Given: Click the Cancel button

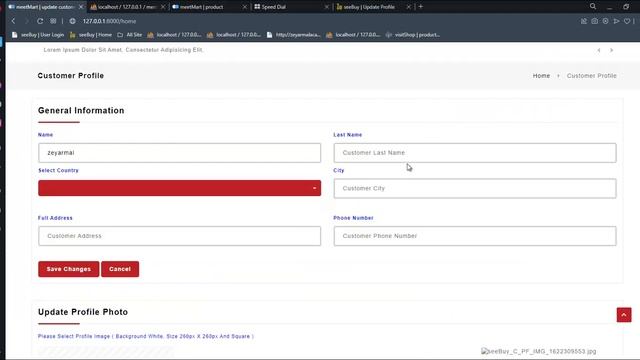Looking at the screenshot, I should coord(120,269).
